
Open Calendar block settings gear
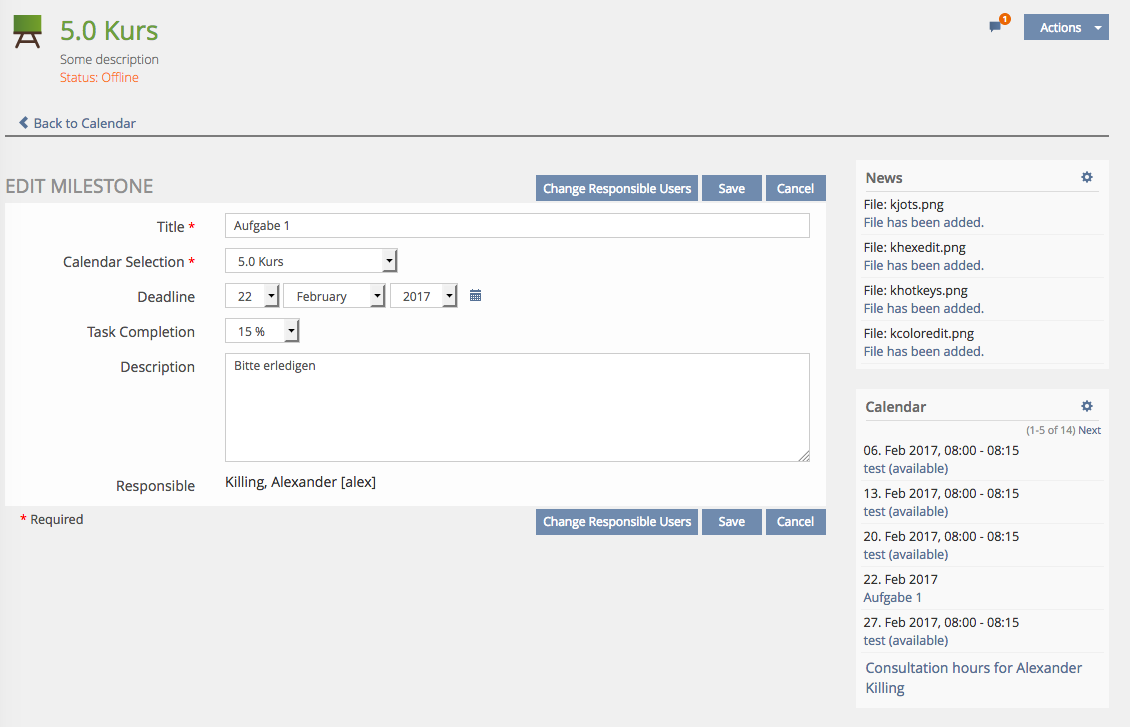(1087, 406)
